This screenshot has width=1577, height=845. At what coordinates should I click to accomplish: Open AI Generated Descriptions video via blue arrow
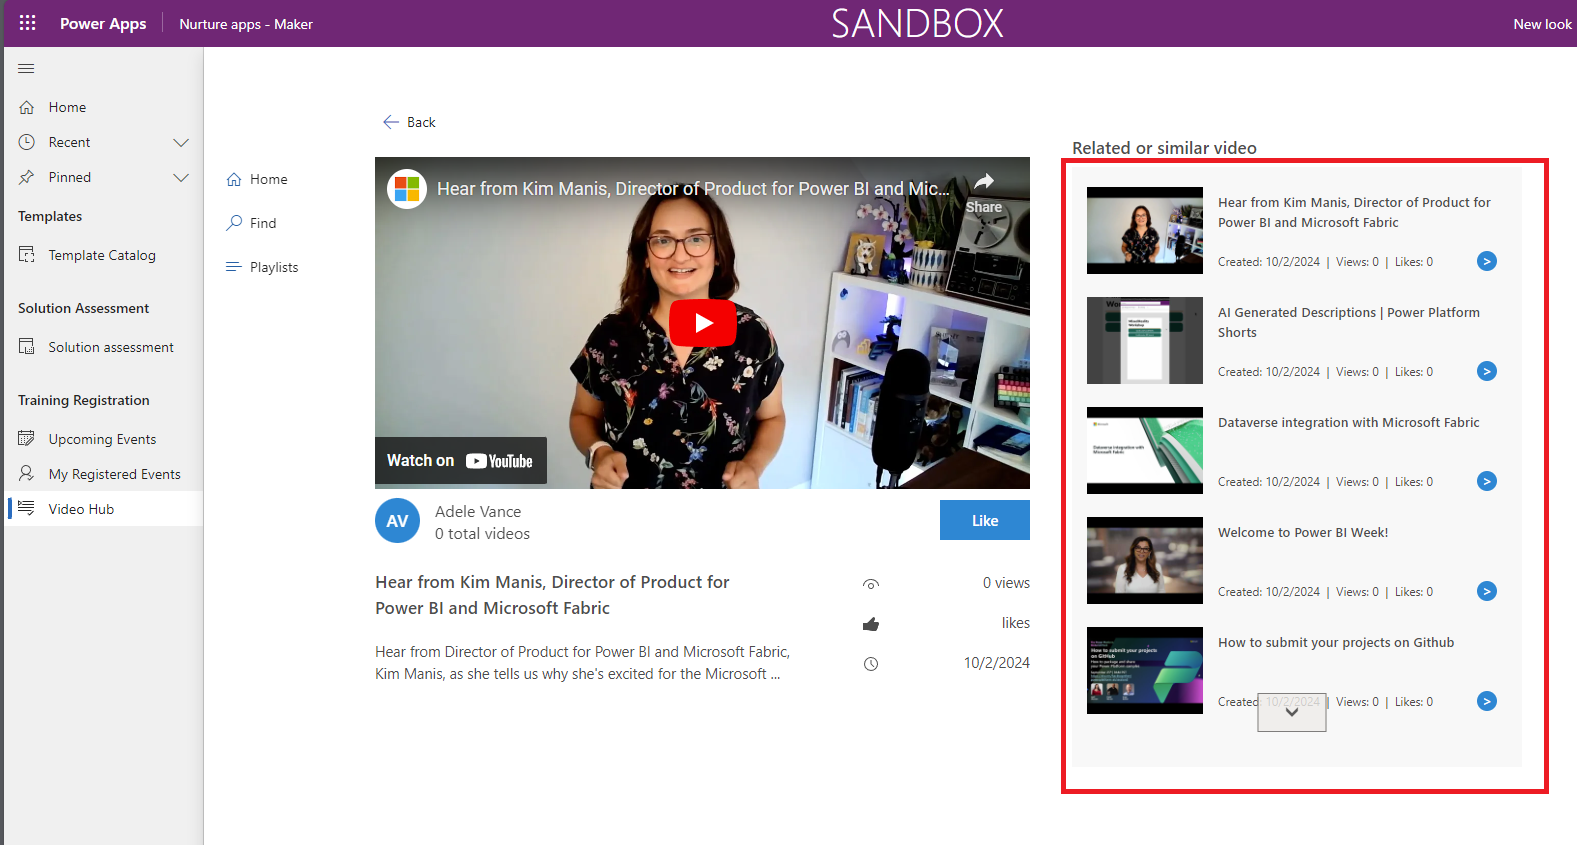(x=1487, y=371)
